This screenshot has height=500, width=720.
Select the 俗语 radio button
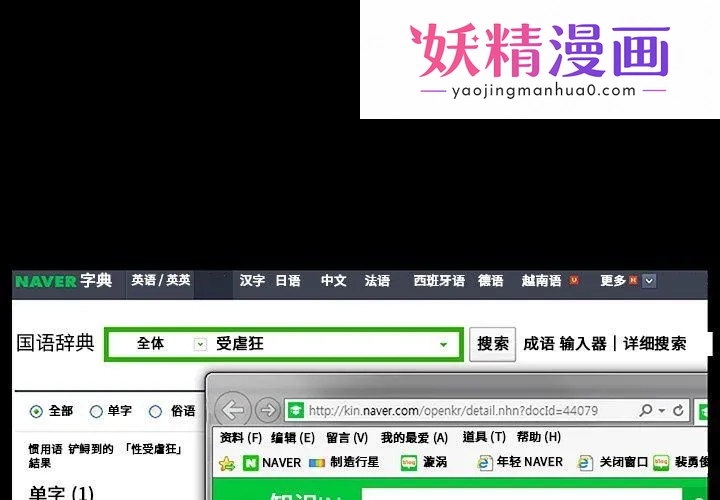[x=156, y=411]
